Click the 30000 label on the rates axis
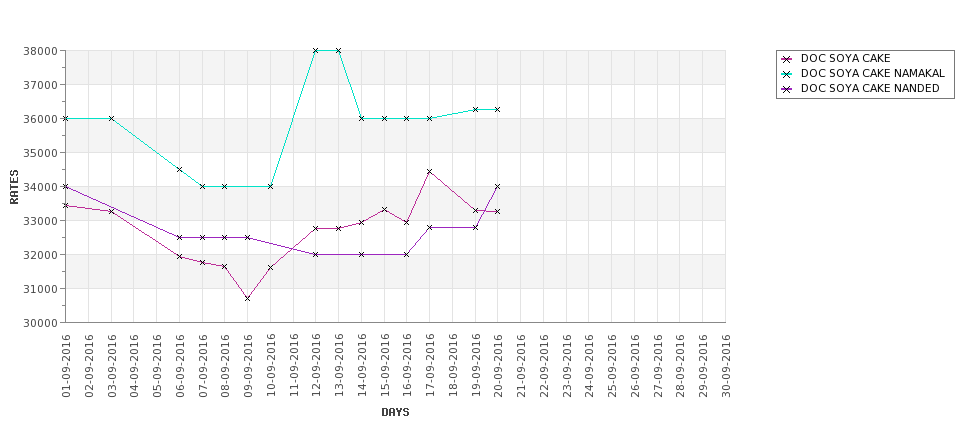Viewport: 975px width, 429px height. pos(44,323)
